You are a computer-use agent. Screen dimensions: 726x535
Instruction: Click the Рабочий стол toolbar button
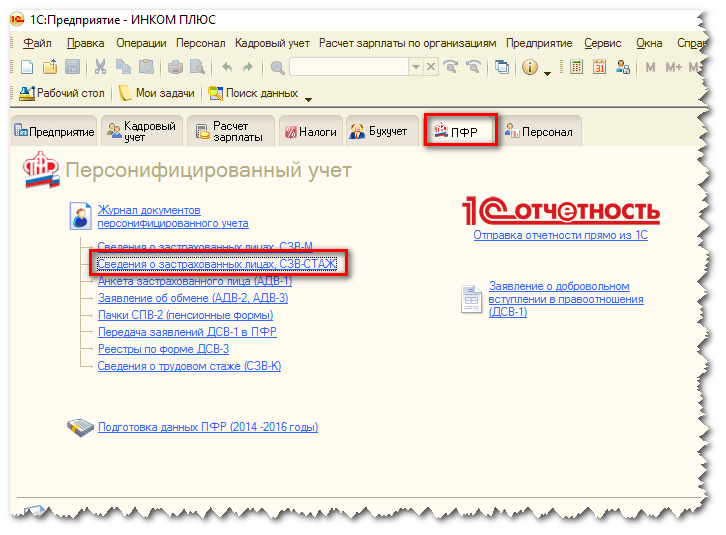pyautogui.click(x=62, y=93)
